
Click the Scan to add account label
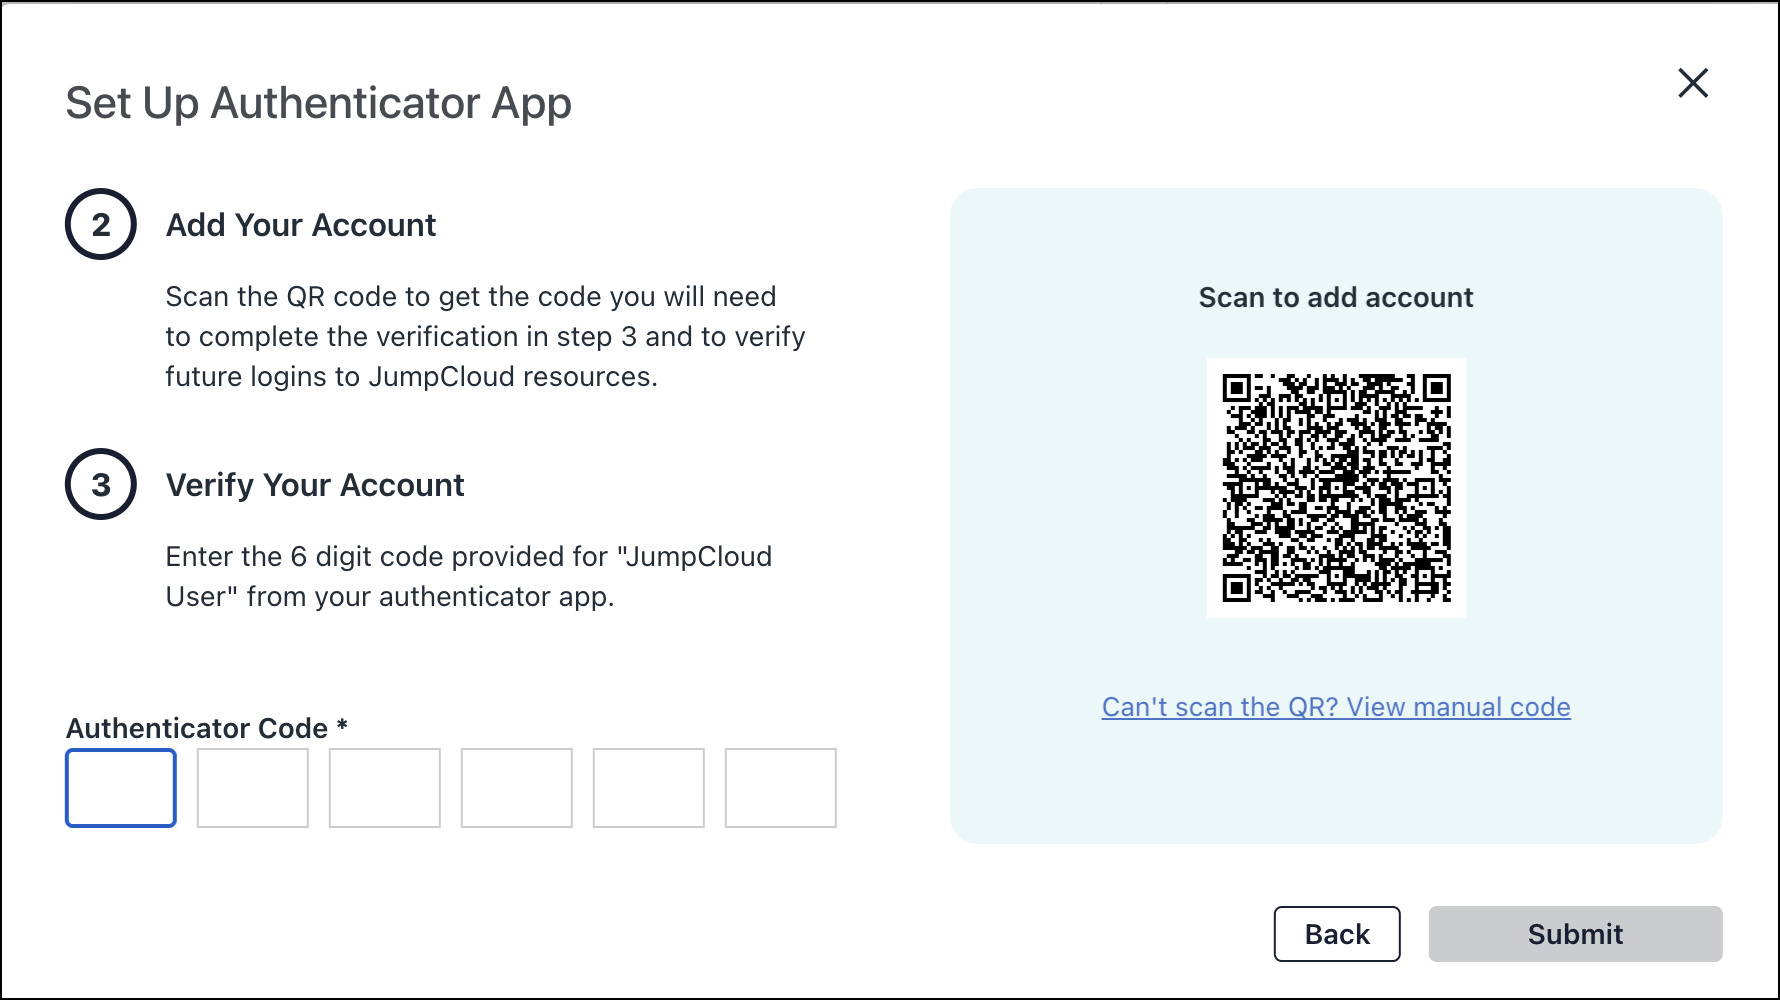click(1336, 297)
